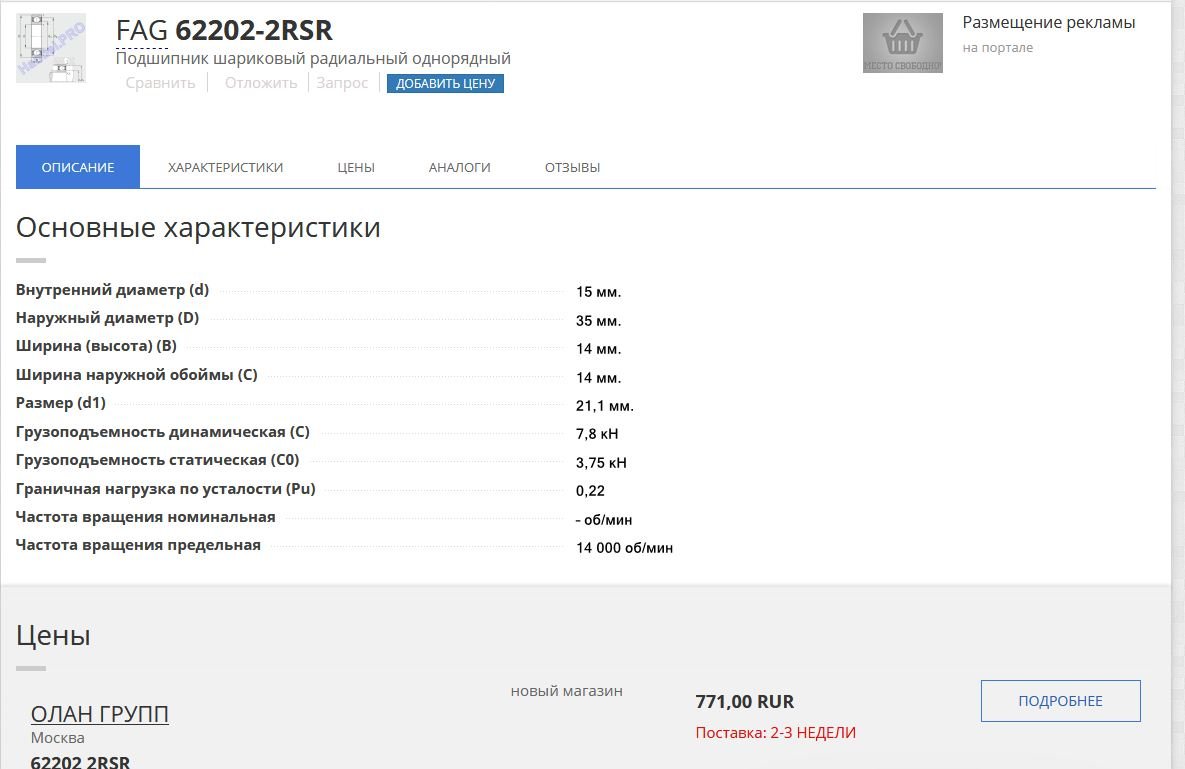The height and width of the screenshot is (769, 1185).
Task: Click the Поставка: 2-3 НЕДЕЛИ text
Action: (x=775, y=733)
